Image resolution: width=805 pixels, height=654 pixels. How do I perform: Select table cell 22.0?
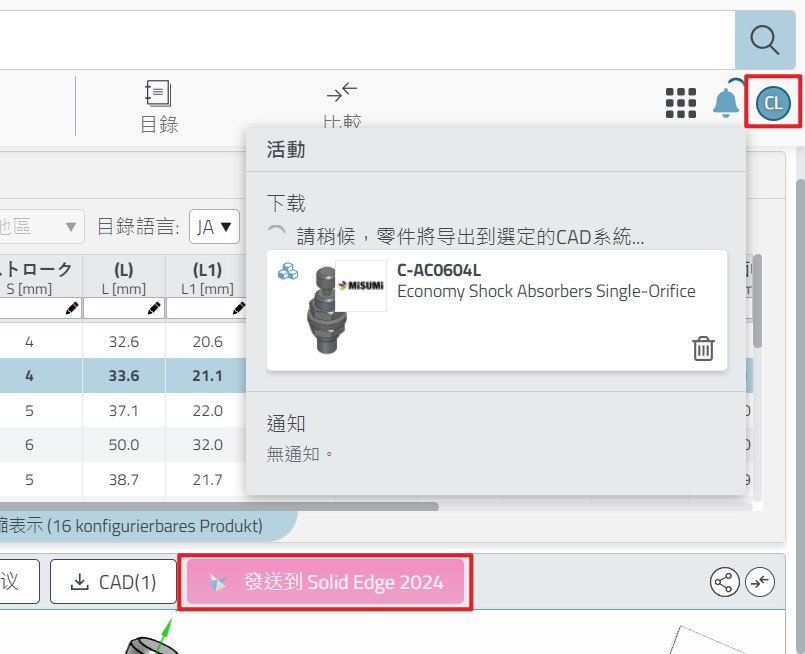click(x=206, y=410)
